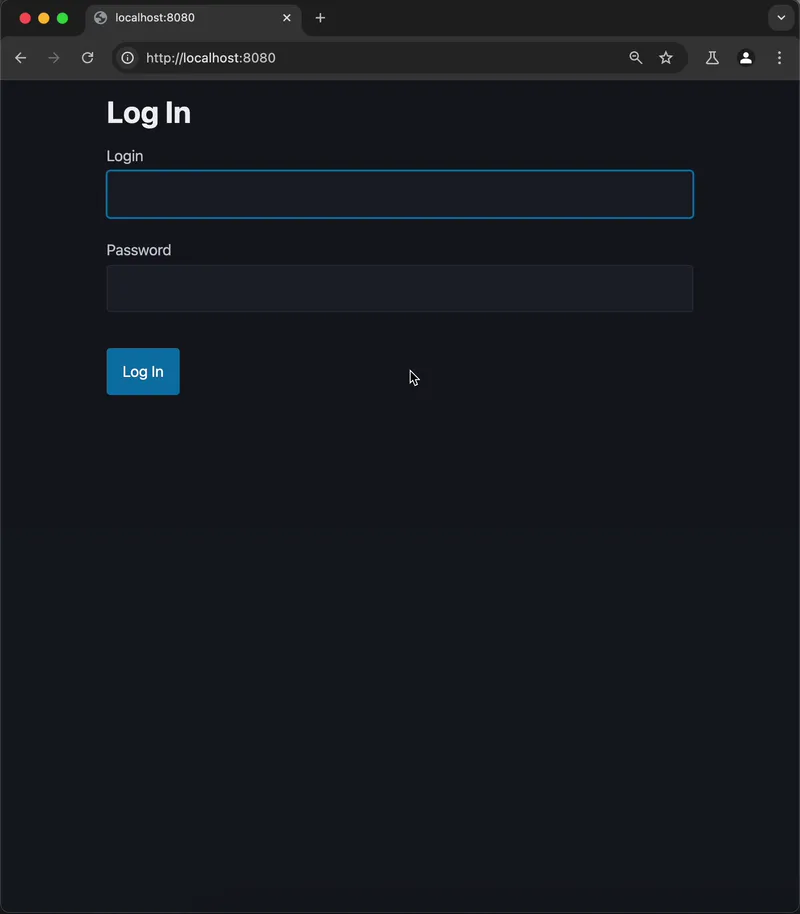Click the forward navigation arrow

54,58
